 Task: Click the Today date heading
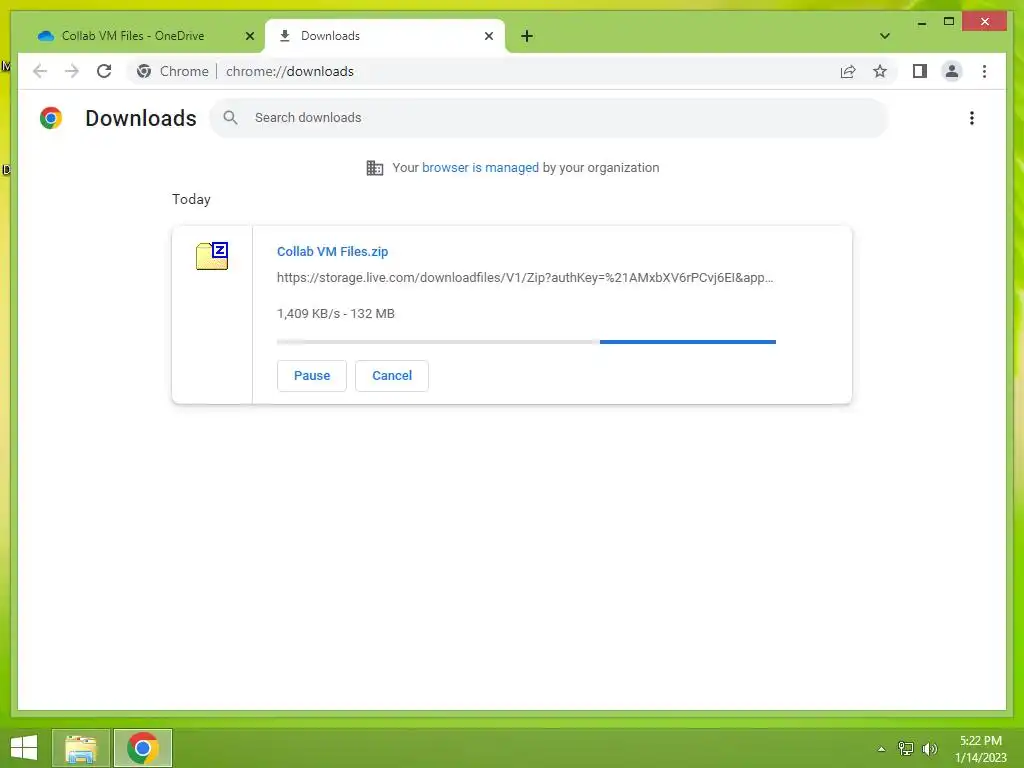click(191, 199)
